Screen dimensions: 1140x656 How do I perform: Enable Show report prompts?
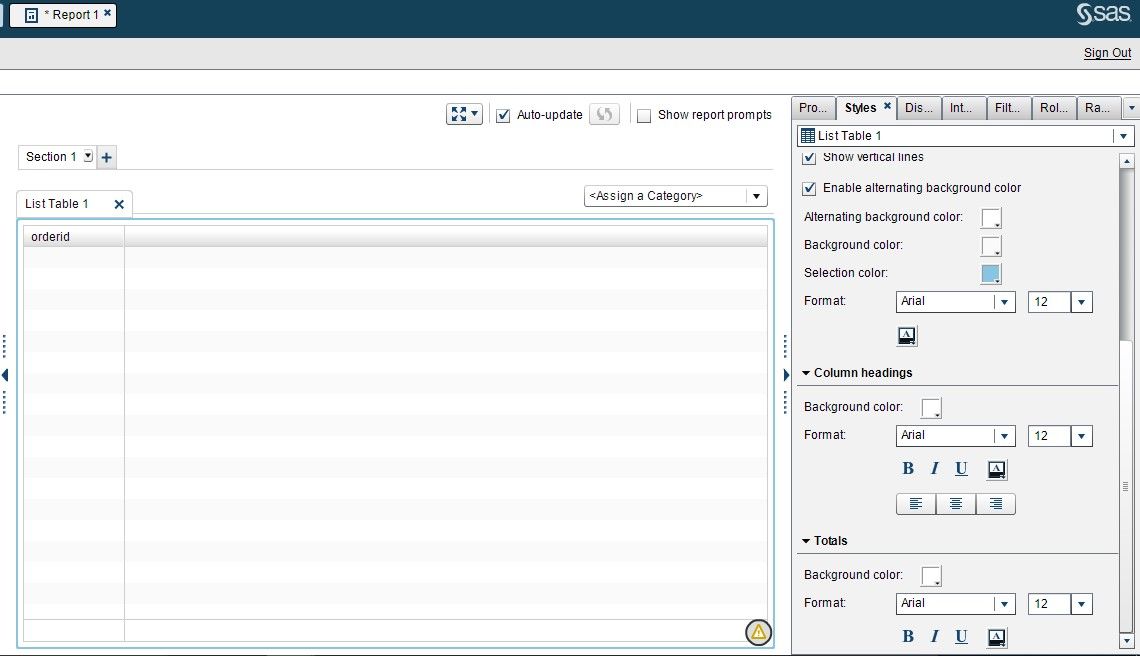(x=644, y=115)
